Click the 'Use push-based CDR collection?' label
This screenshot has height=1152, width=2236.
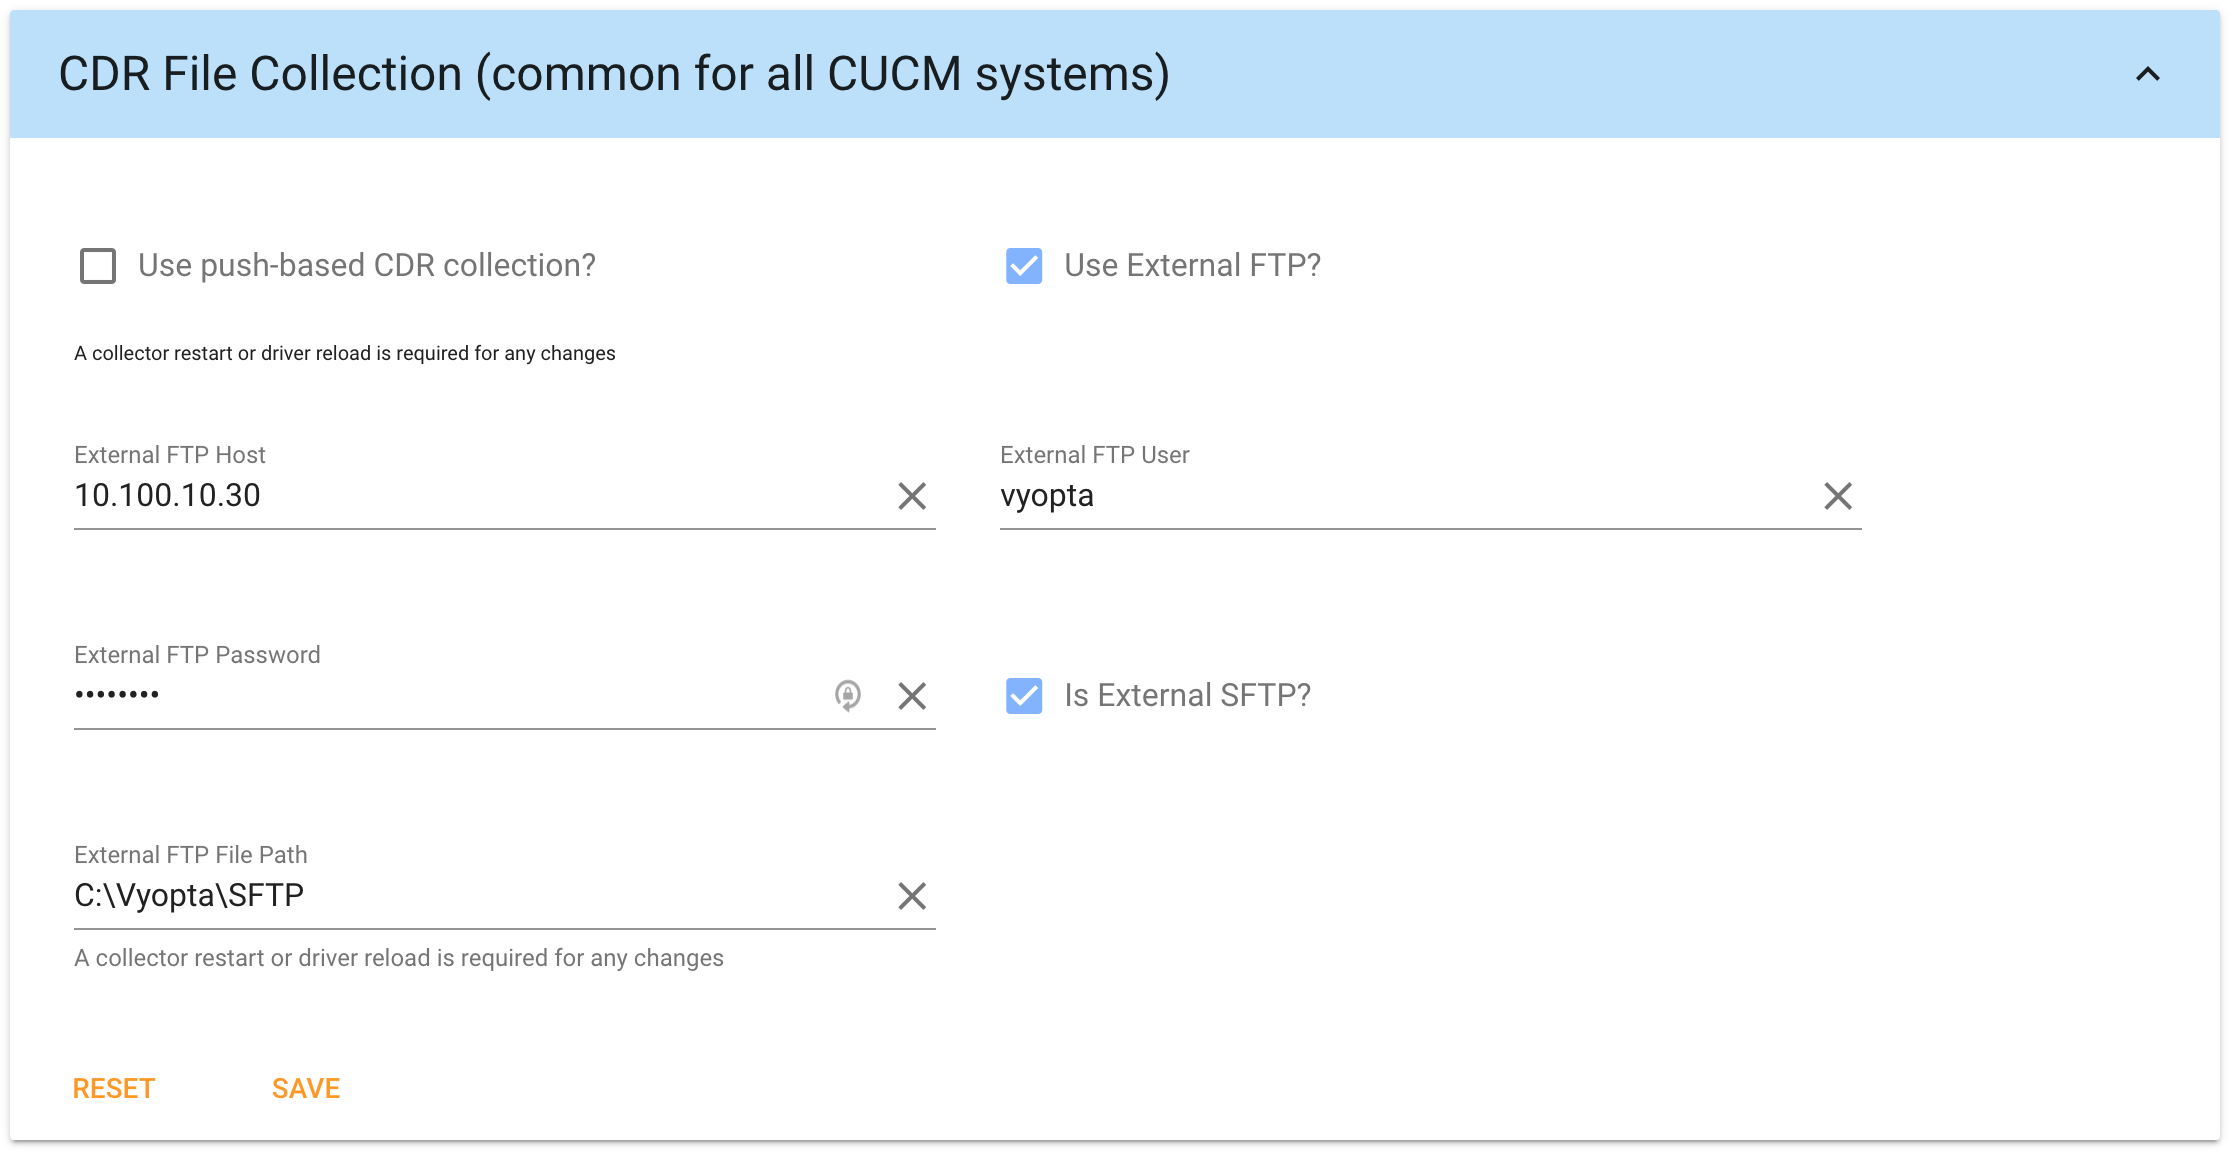pyautogui.click(x=366, y=266)
